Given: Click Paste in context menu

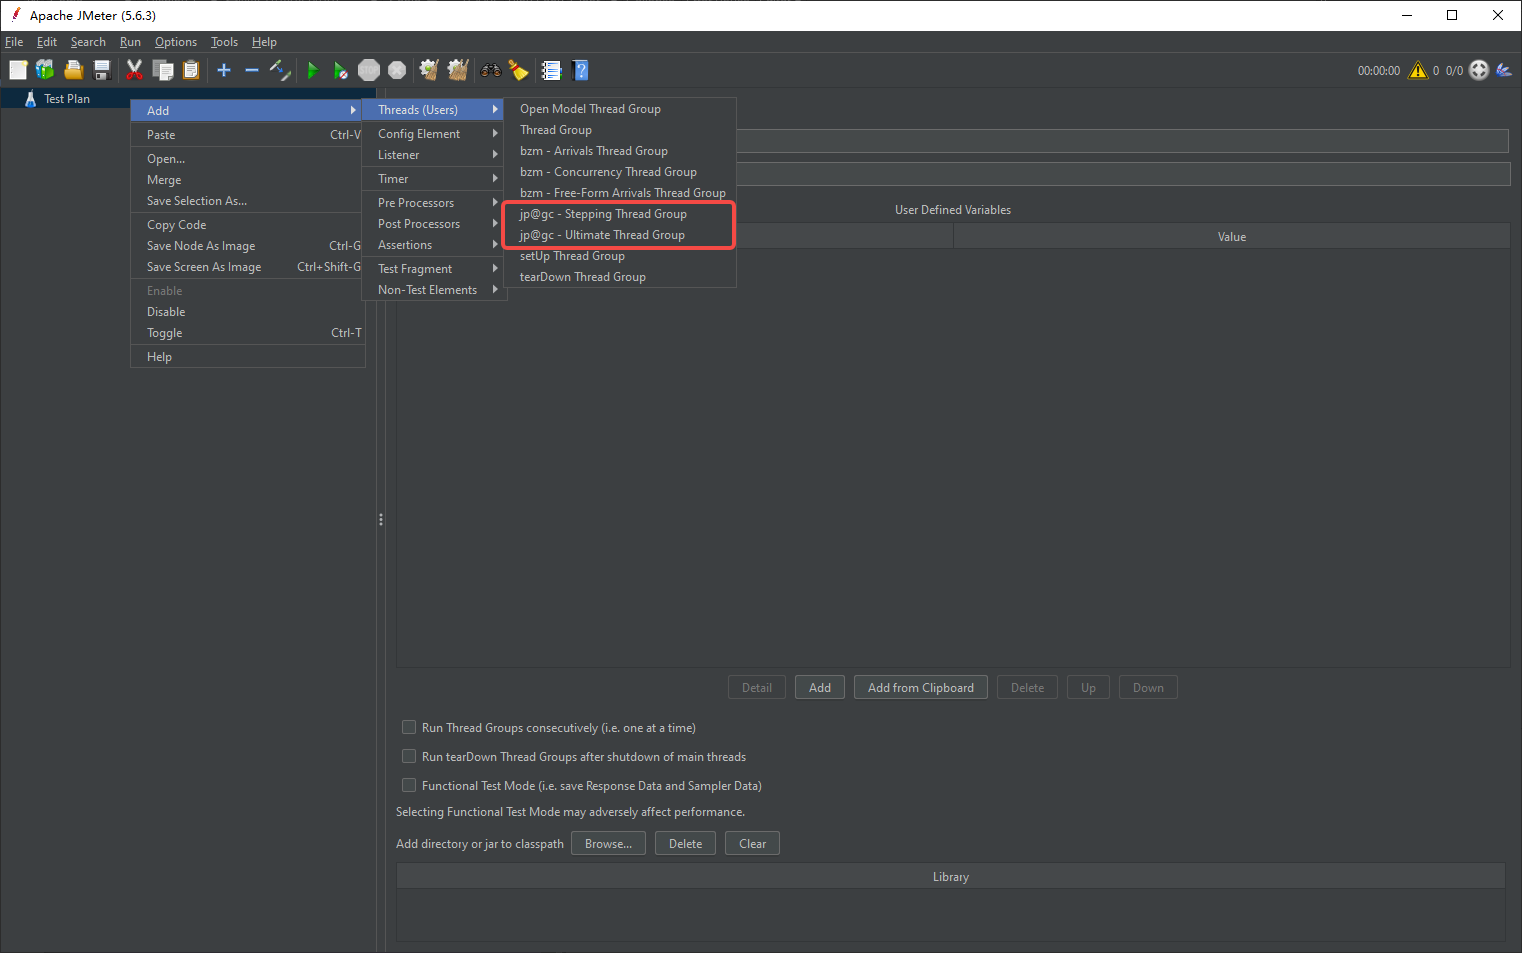Looking at the screenshot, I should (x=247, y=135).
